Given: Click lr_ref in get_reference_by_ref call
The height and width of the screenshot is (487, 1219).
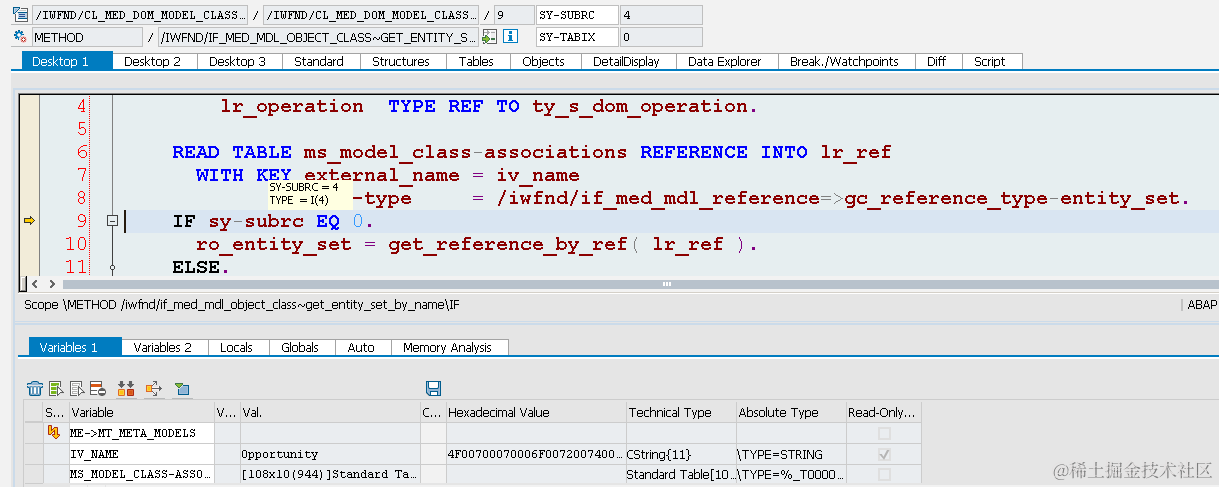Looking at the screenshot, I should (688, 244).
